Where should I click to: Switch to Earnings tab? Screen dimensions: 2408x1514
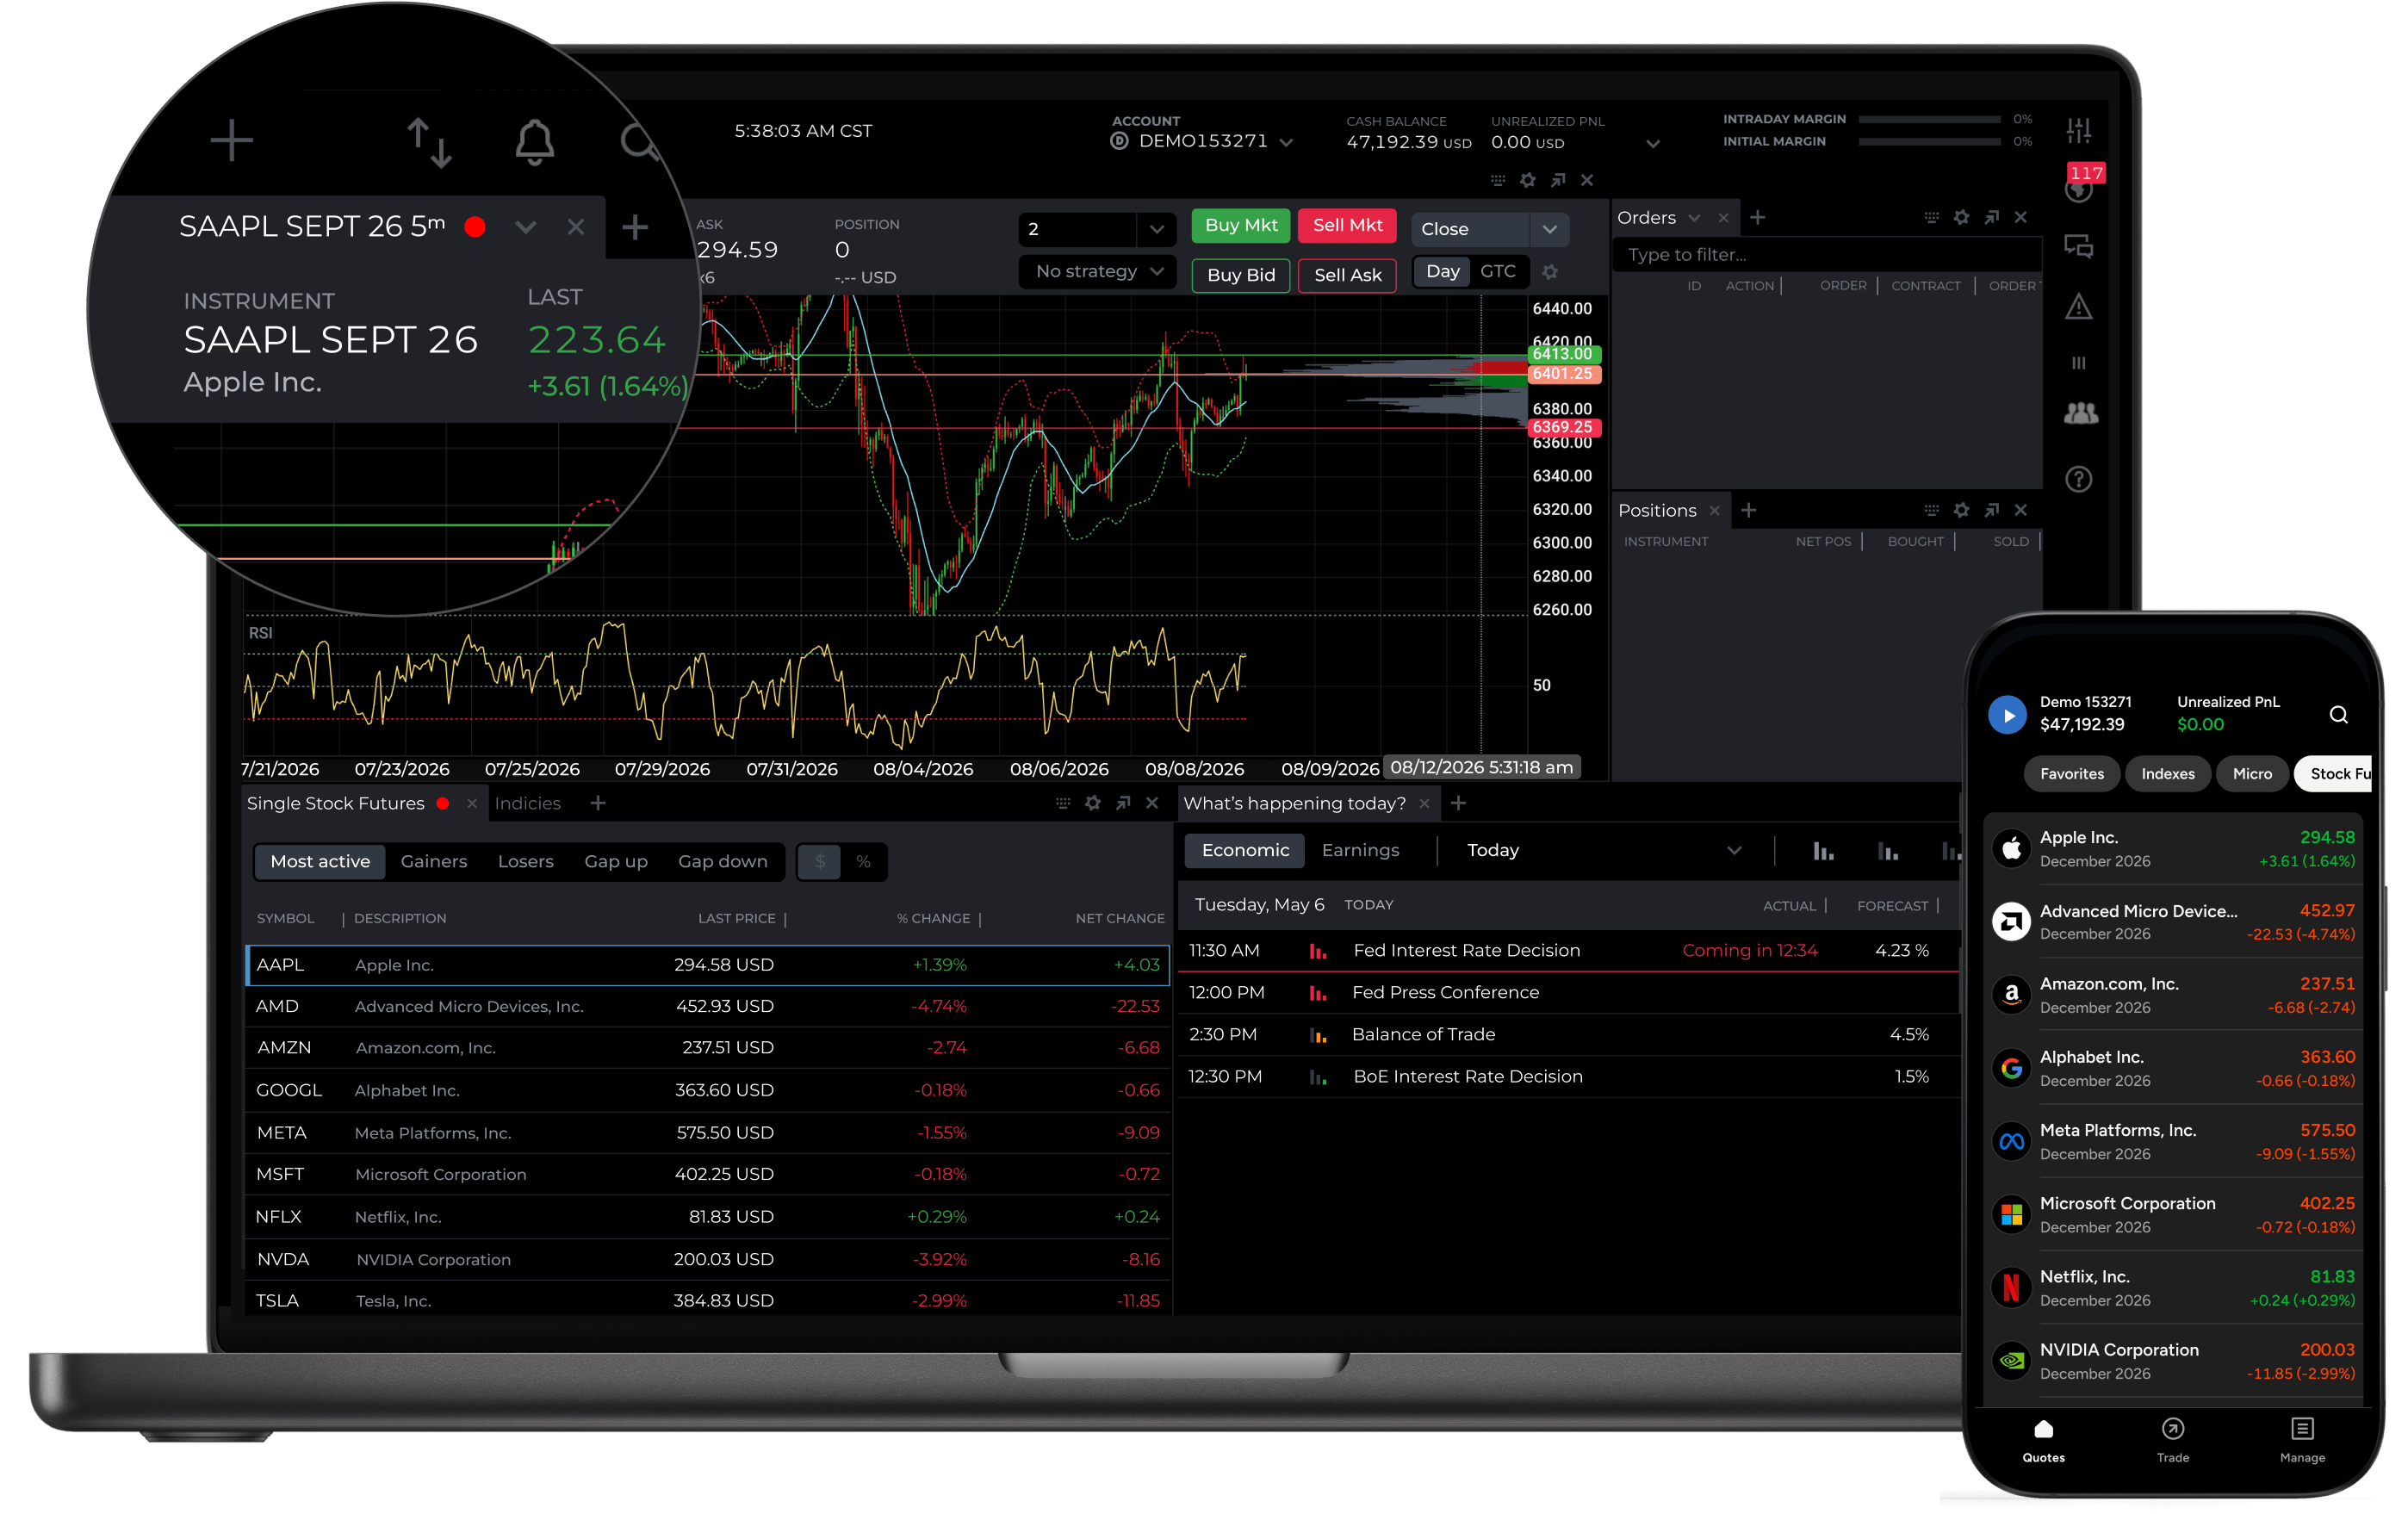pos(1360,851)
